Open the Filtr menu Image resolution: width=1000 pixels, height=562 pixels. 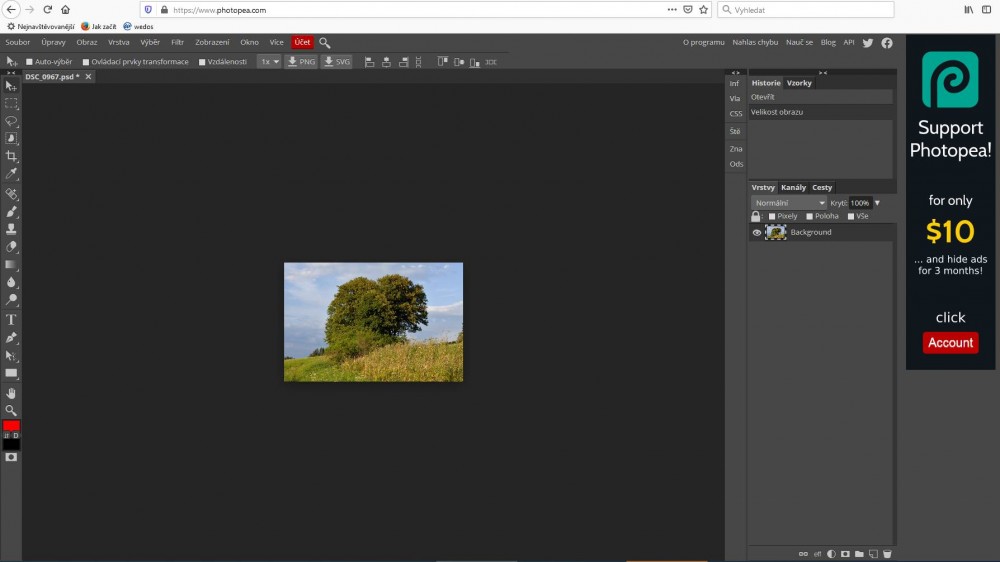pos(177,42)
